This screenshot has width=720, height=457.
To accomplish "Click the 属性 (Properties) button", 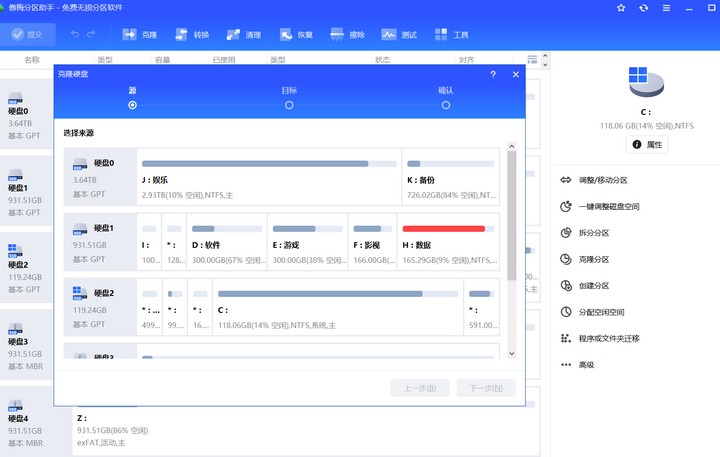I will click(x=647, y=145).
